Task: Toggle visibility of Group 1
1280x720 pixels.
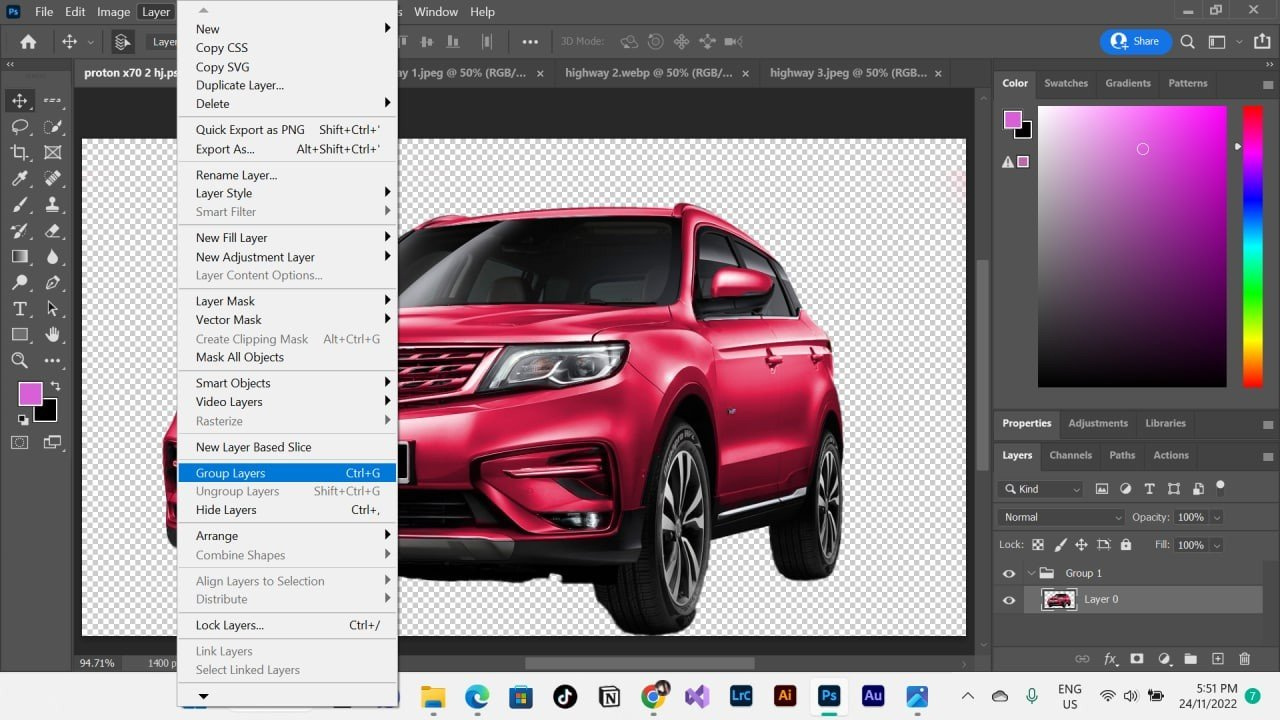Action: coord(1008,574)
